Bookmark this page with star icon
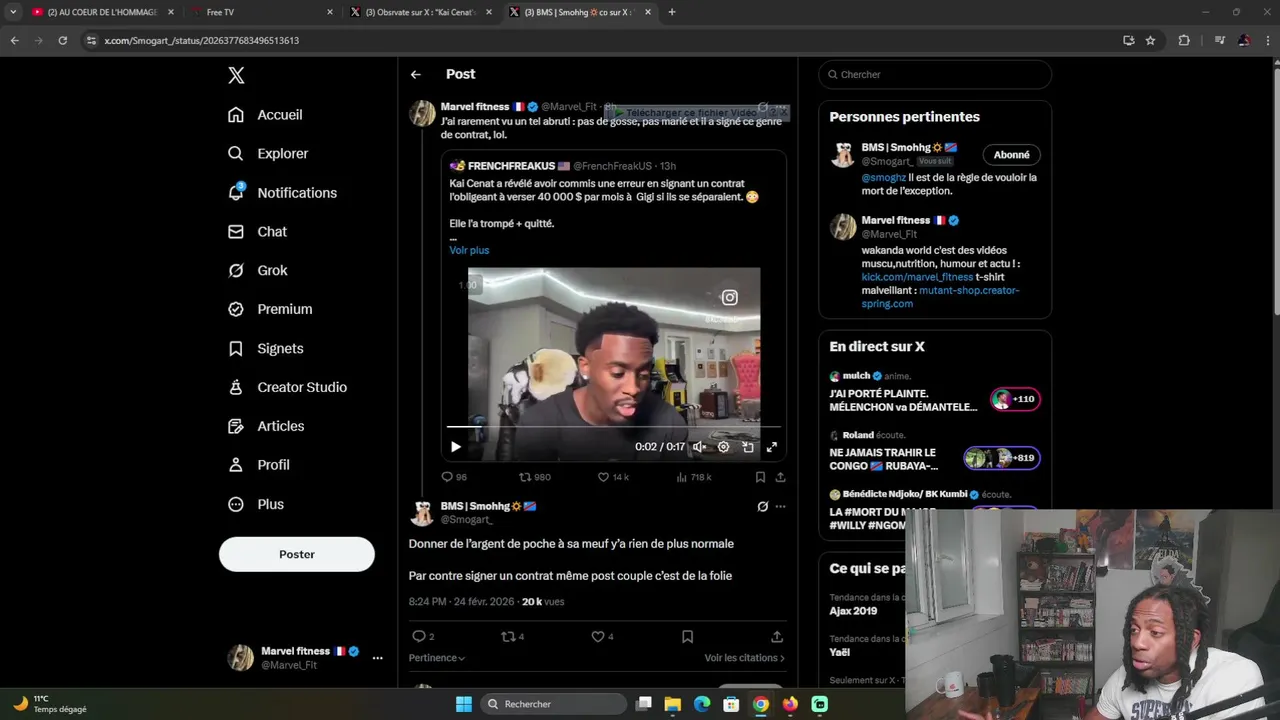Image resolution: width=1280 pixels, height=720 pixels. 1150,40
